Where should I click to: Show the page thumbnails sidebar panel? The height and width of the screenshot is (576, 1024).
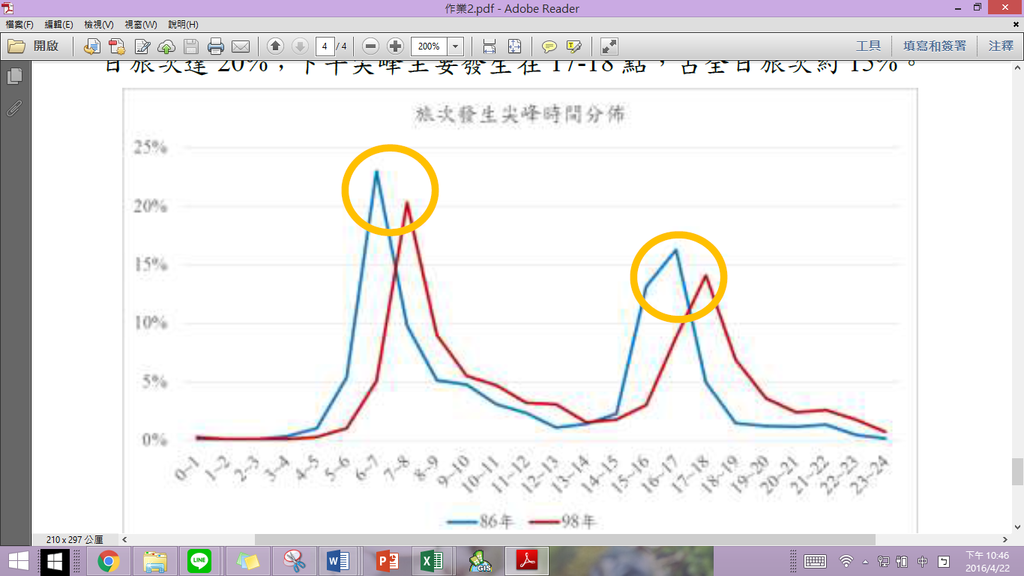13,75
